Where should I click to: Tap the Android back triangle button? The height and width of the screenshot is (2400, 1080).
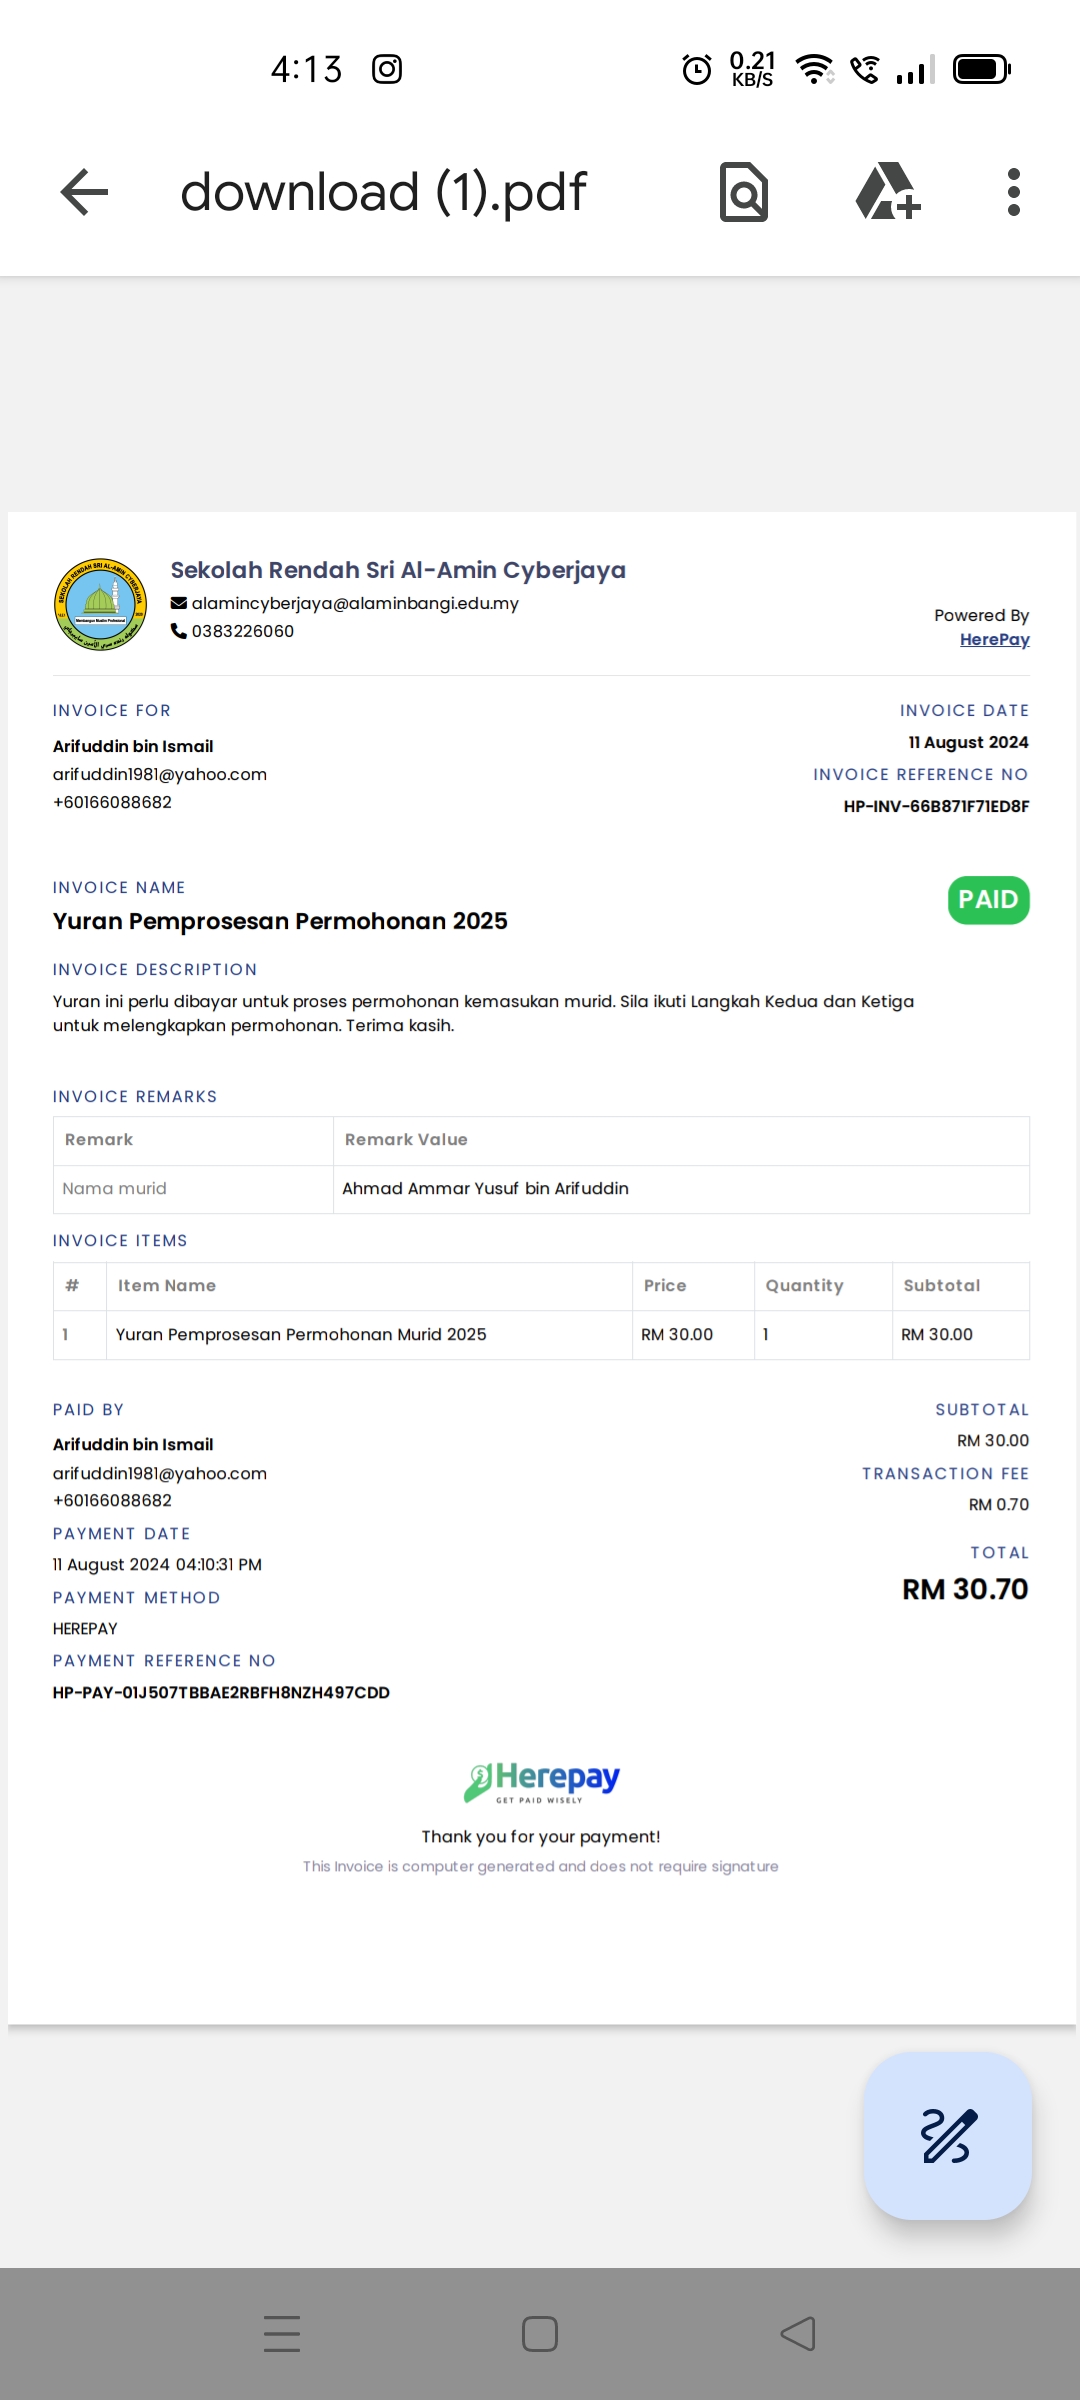pyautogui.click(x=798, y=2334)
